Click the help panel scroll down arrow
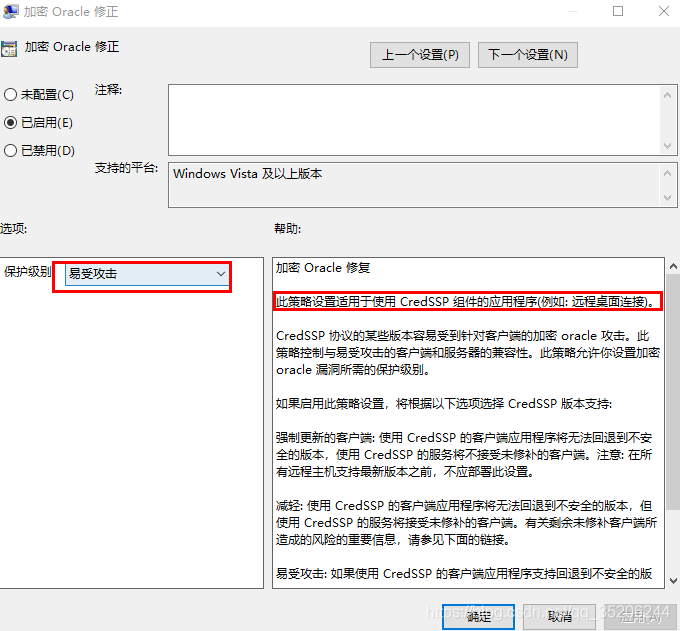This screenshot has width=680, height=631. pyautogui.click(x=671, y=580)
